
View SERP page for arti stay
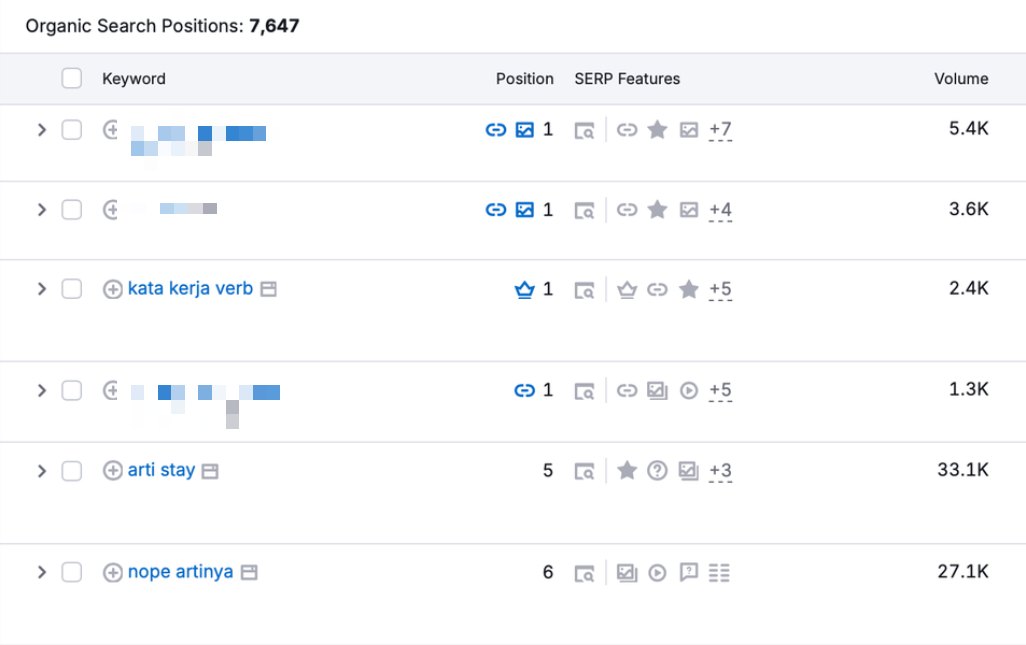point(584,471)
